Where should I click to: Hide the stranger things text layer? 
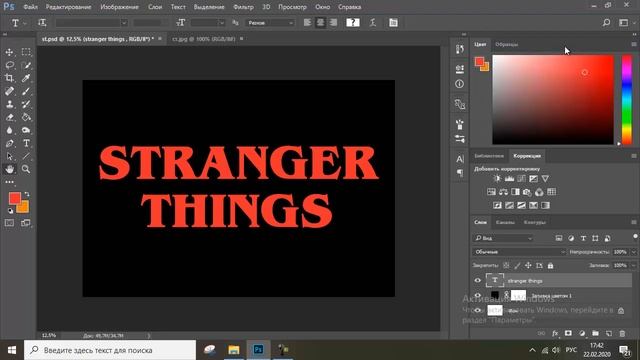478,280
